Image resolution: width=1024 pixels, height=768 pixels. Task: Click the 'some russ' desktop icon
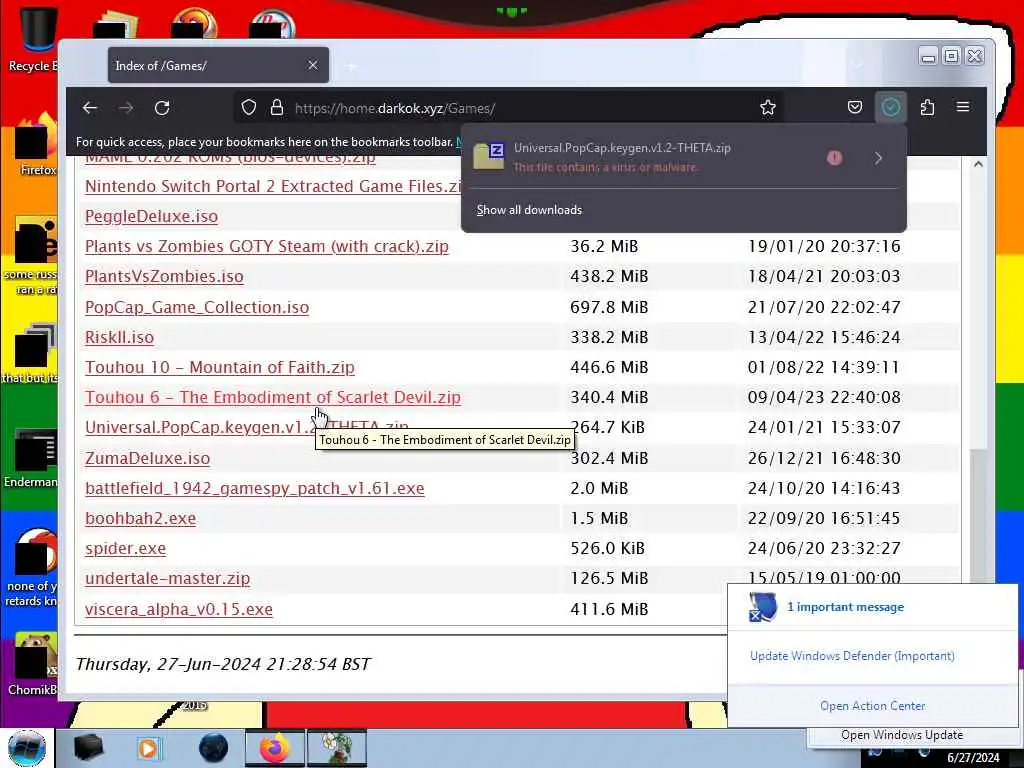[31, 255]
